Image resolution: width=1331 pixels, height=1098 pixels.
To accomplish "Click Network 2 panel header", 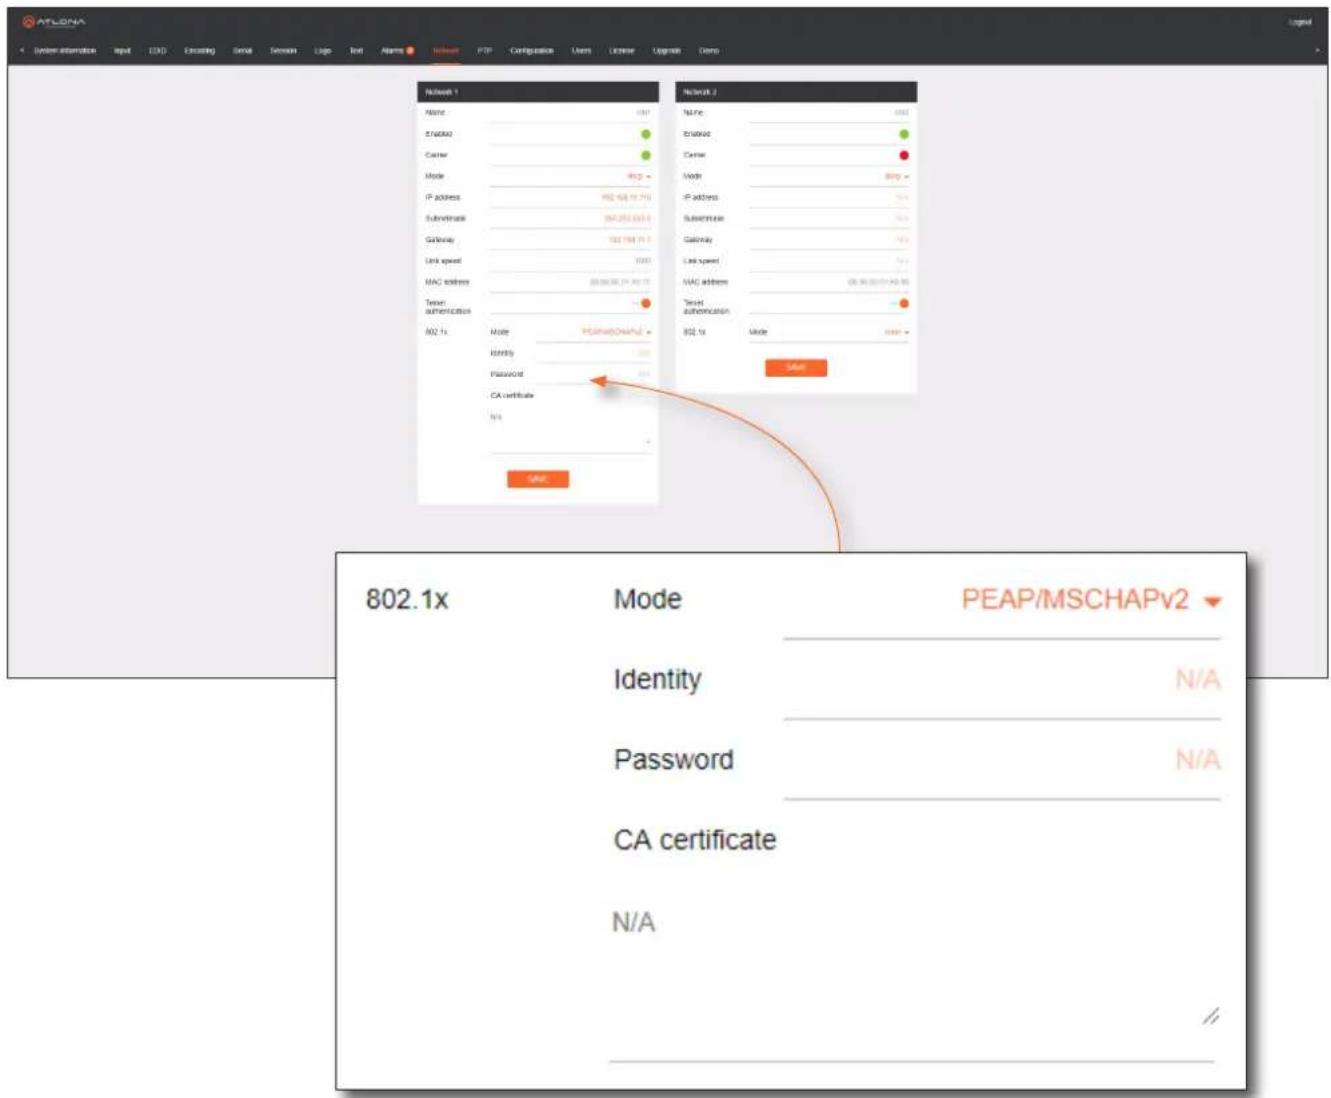I will point(796,92).
